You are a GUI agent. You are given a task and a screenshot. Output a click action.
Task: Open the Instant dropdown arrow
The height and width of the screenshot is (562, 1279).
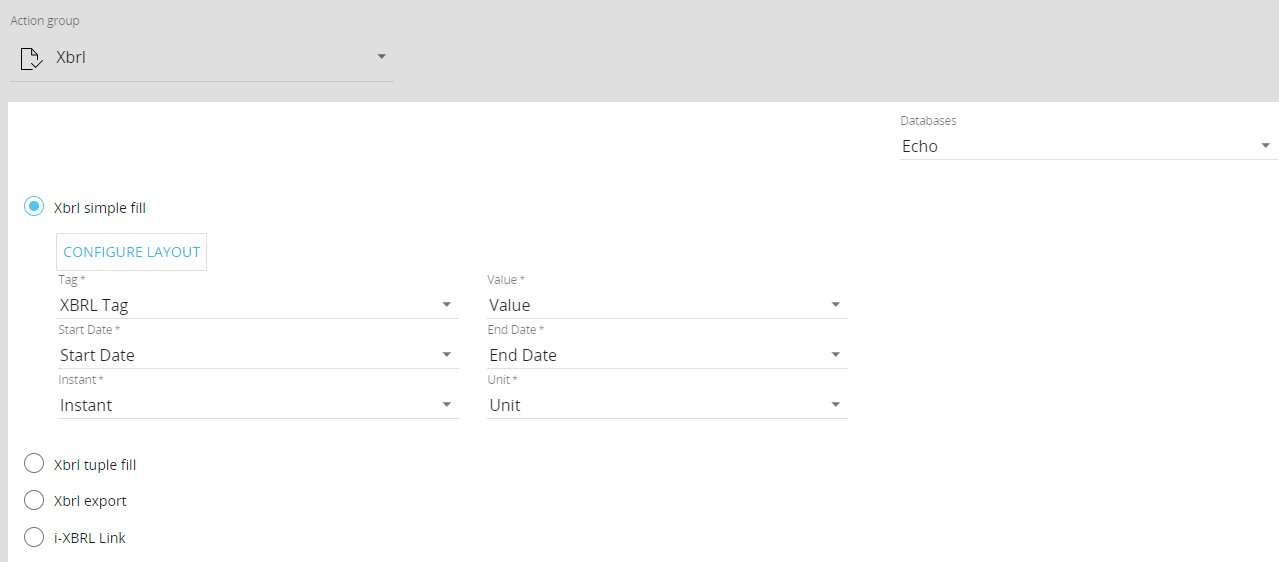click(447, 405)
